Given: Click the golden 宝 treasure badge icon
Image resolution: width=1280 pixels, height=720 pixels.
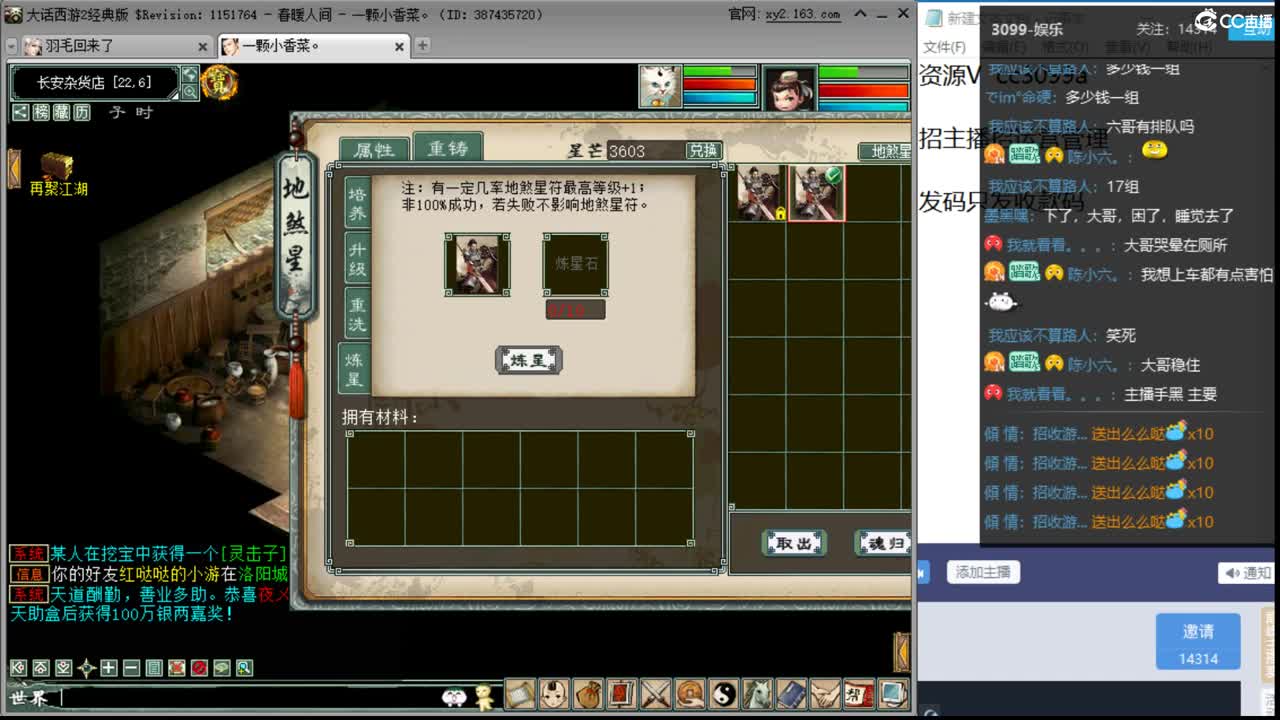Looking at the screenshot, I should 219,82.
